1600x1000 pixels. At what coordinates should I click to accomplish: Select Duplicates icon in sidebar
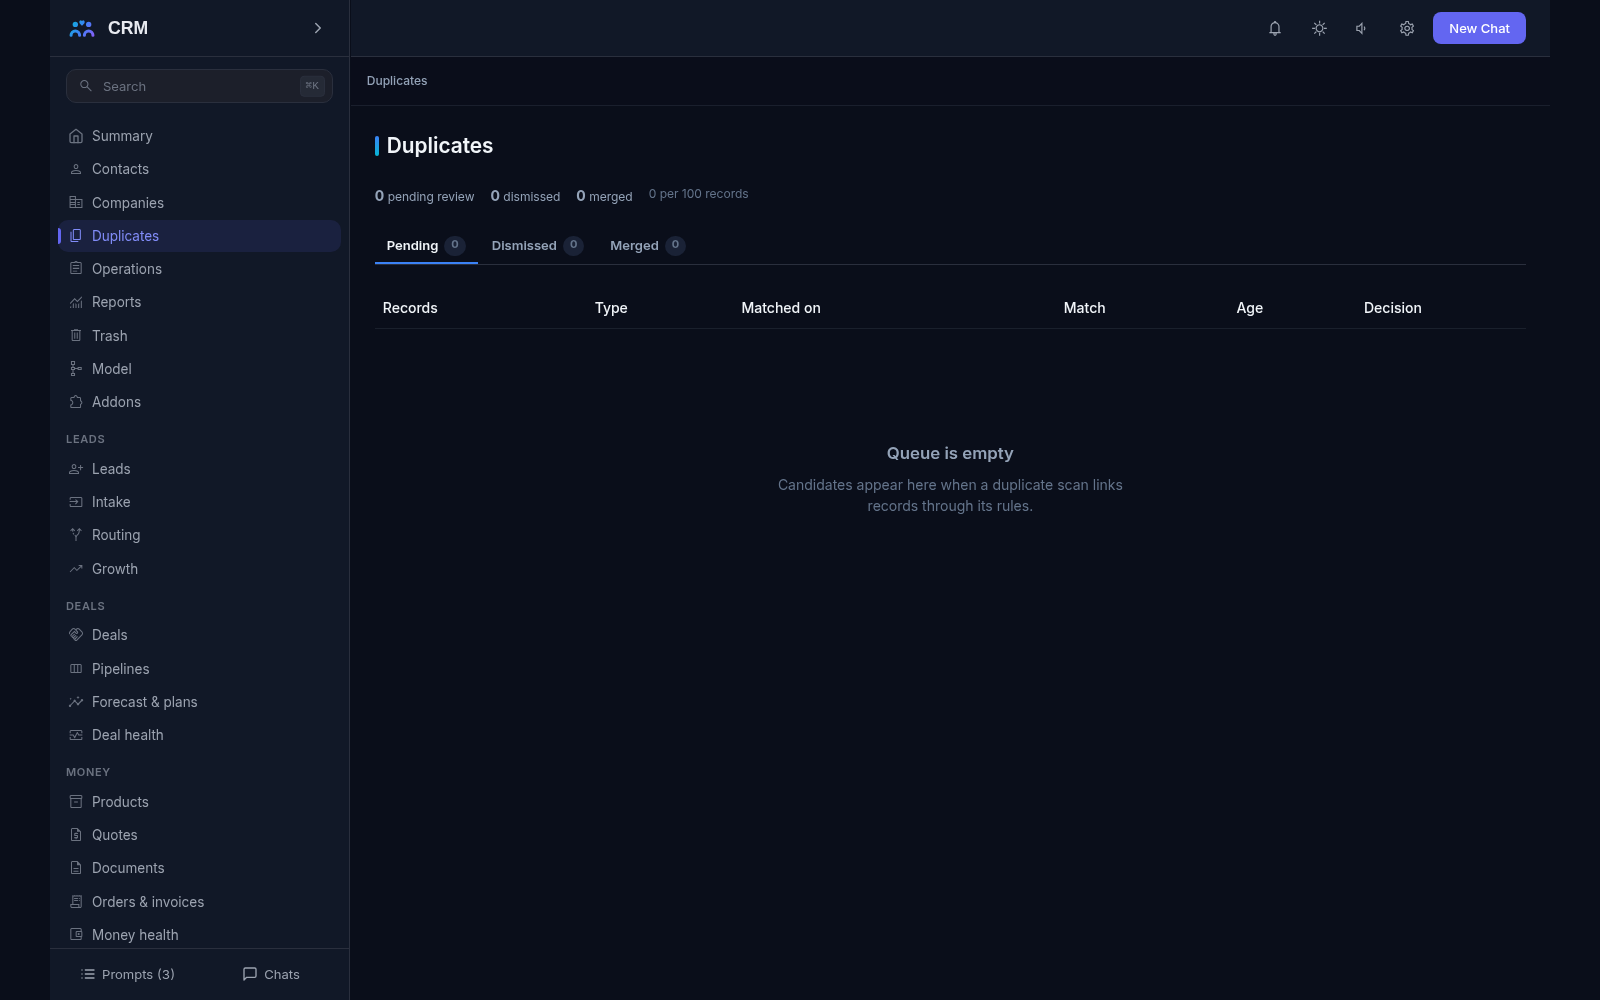click(x=76, y=236)
